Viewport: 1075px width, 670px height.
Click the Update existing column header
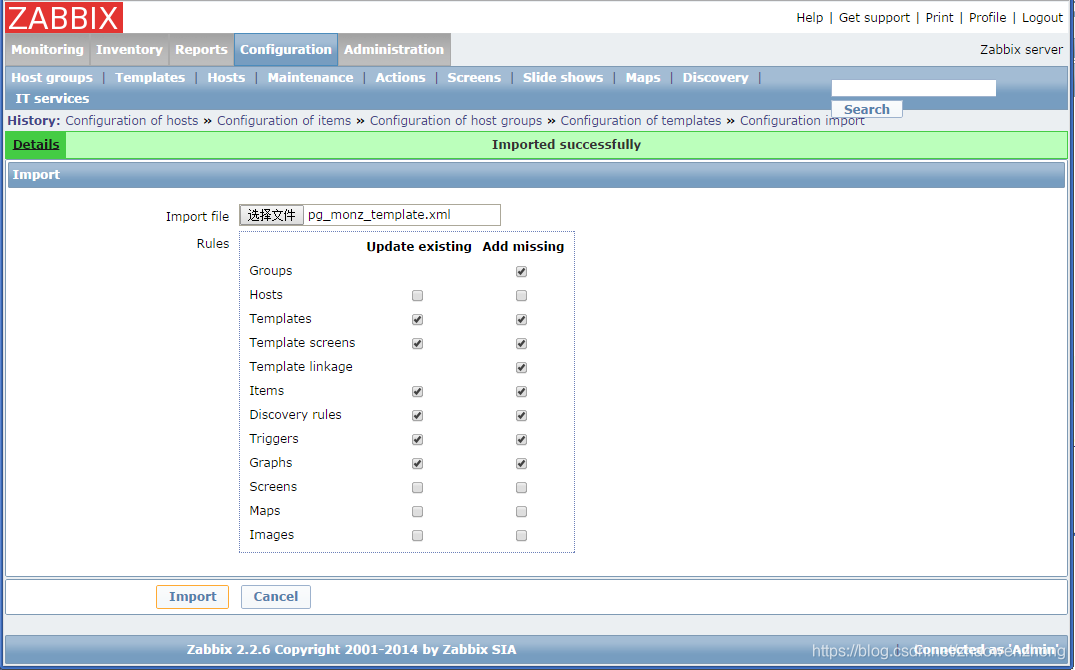[x=419, y=247]
